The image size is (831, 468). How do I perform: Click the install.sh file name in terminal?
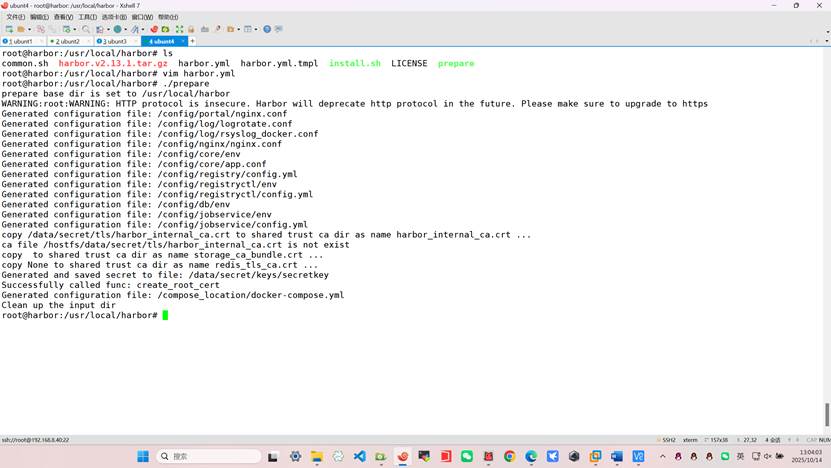355,63
